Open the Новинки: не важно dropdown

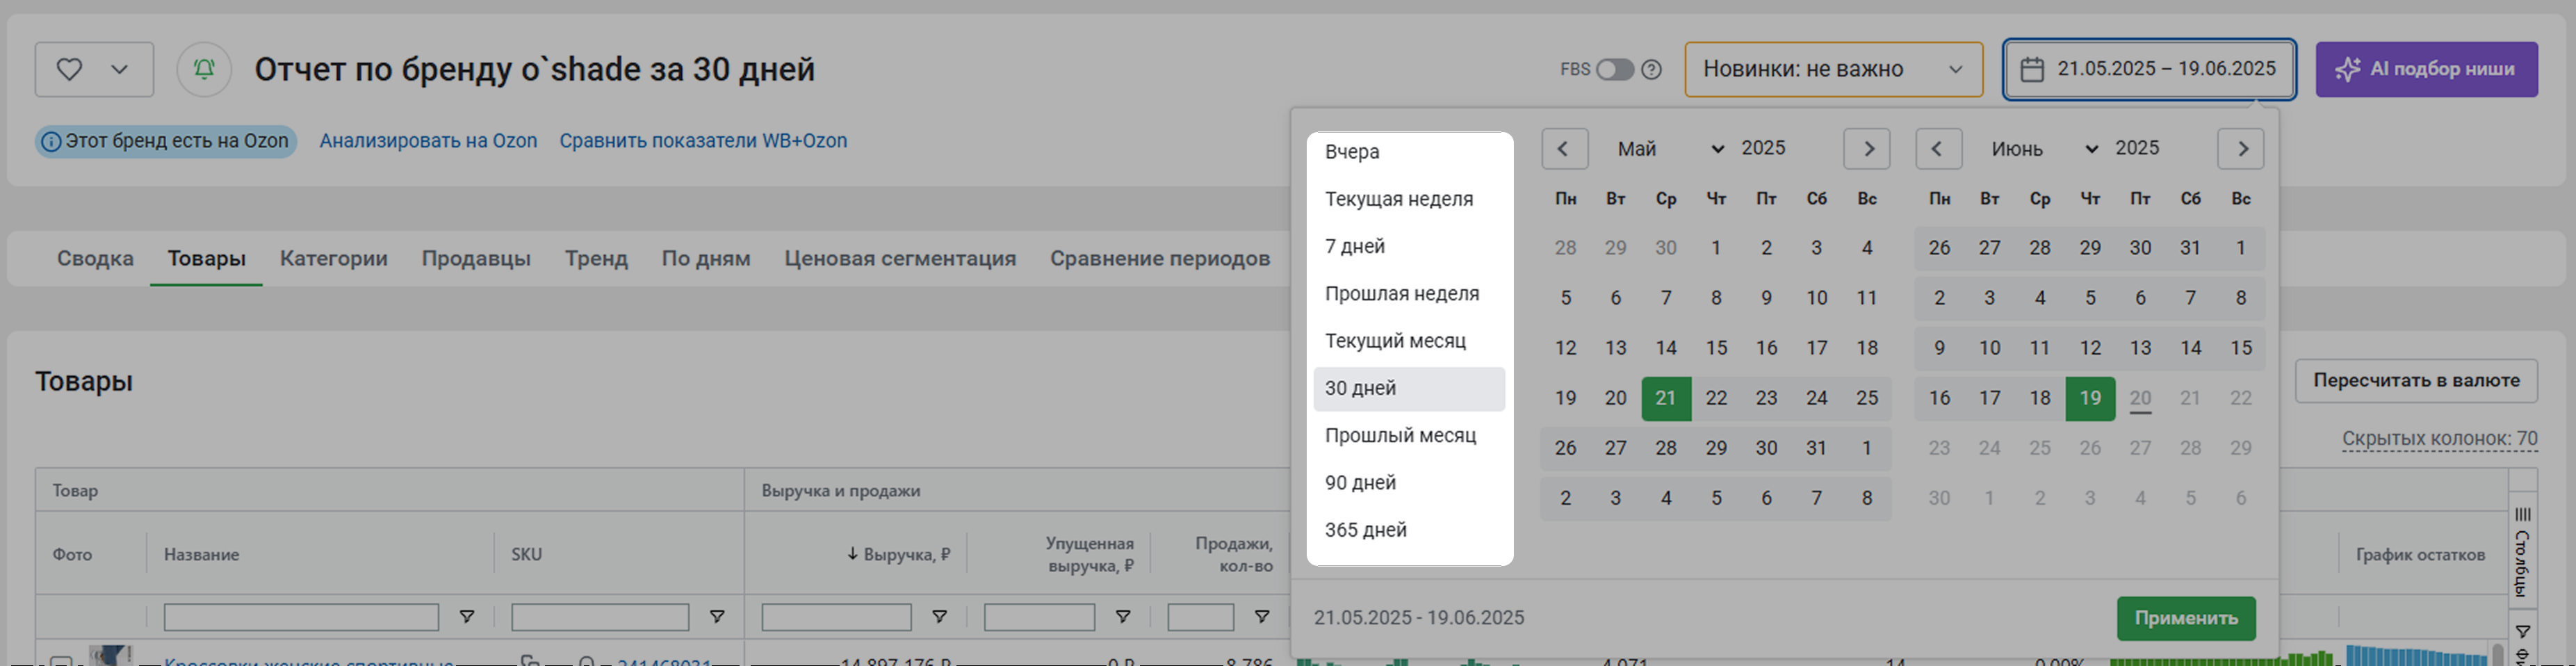pos(1833,69)
